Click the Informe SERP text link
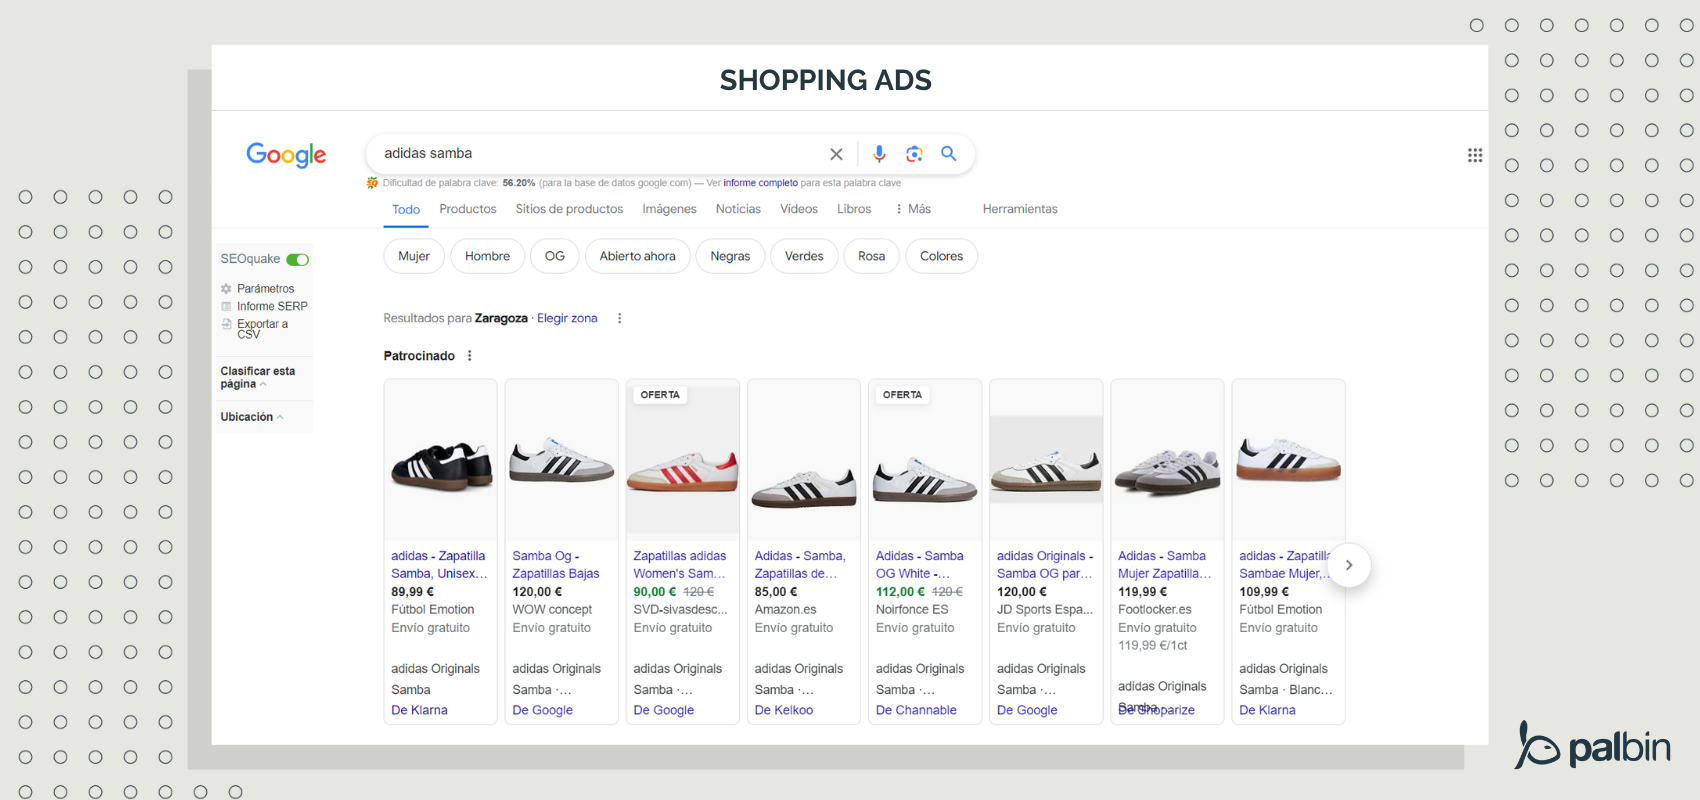The image size is (1700, 800). (272, 306)
